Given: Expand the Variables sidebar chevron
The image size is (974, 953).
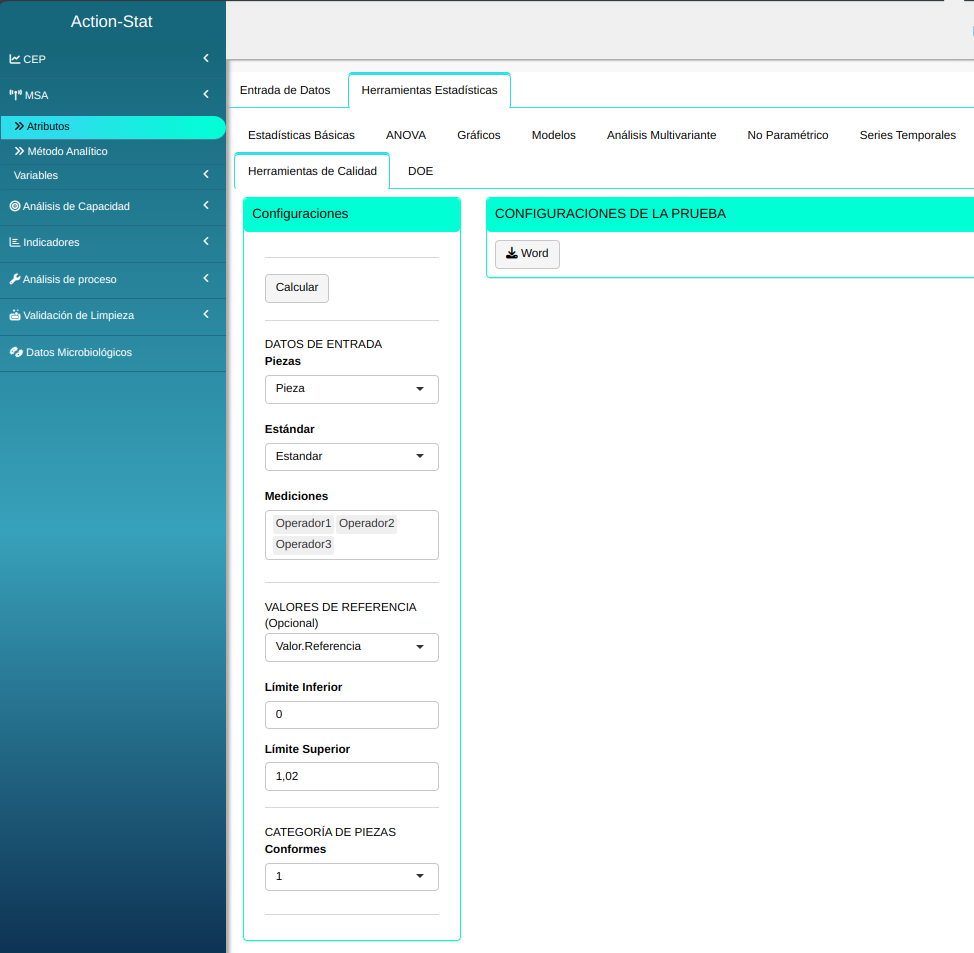Looking at the screenshot, I should click(x=205, y=175).
